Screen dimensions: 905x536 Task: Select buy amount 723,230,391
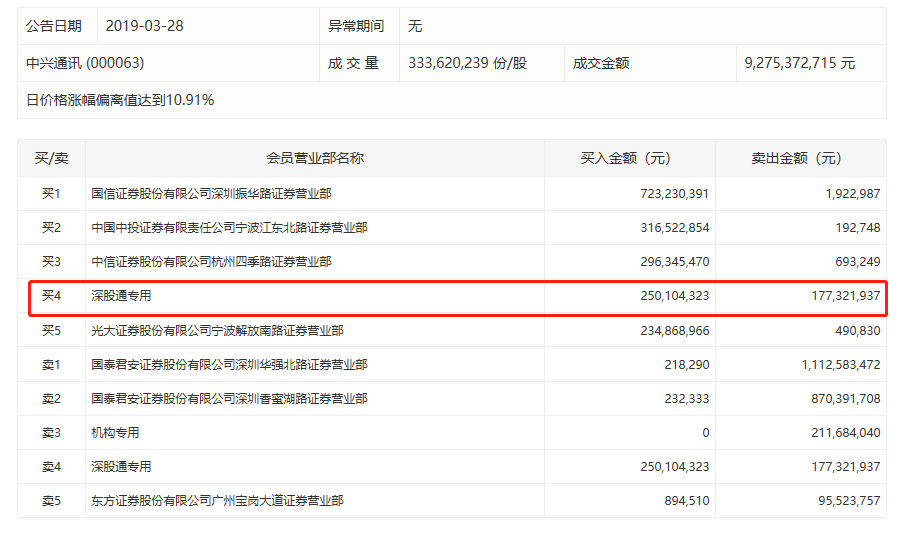point(674,194)
